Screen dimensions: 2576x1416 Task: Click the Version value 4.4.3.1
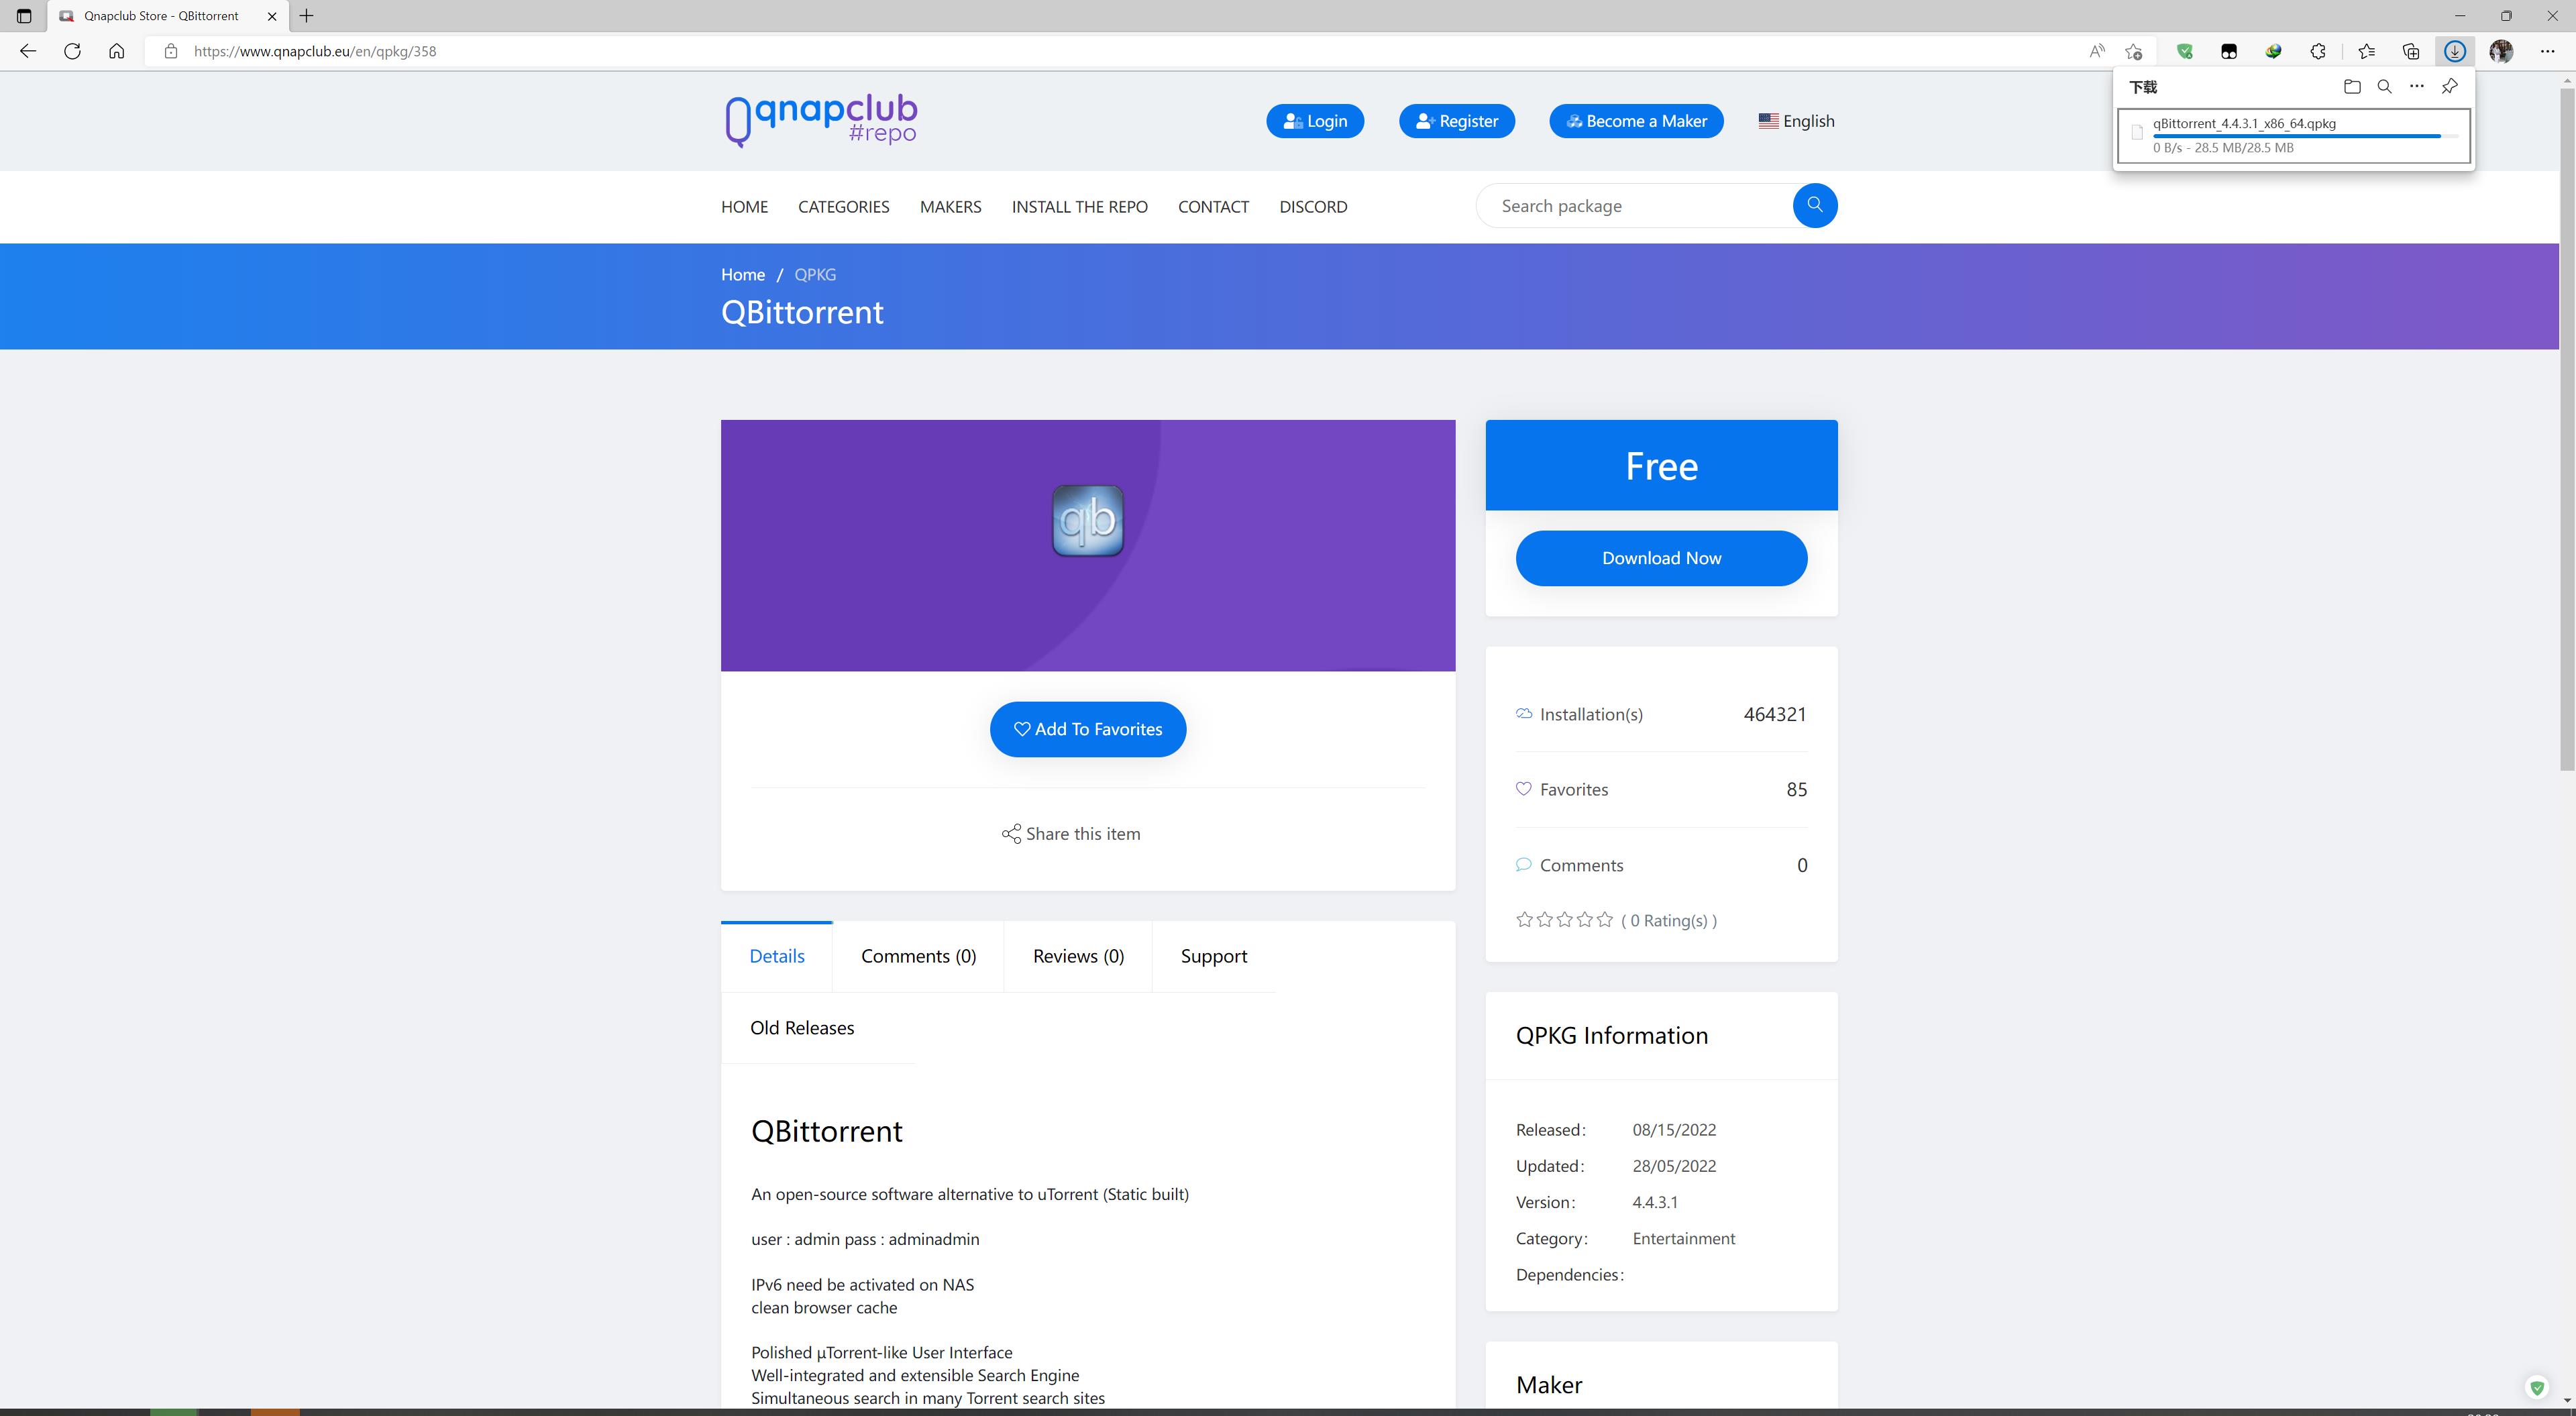click(1655, 1202)
